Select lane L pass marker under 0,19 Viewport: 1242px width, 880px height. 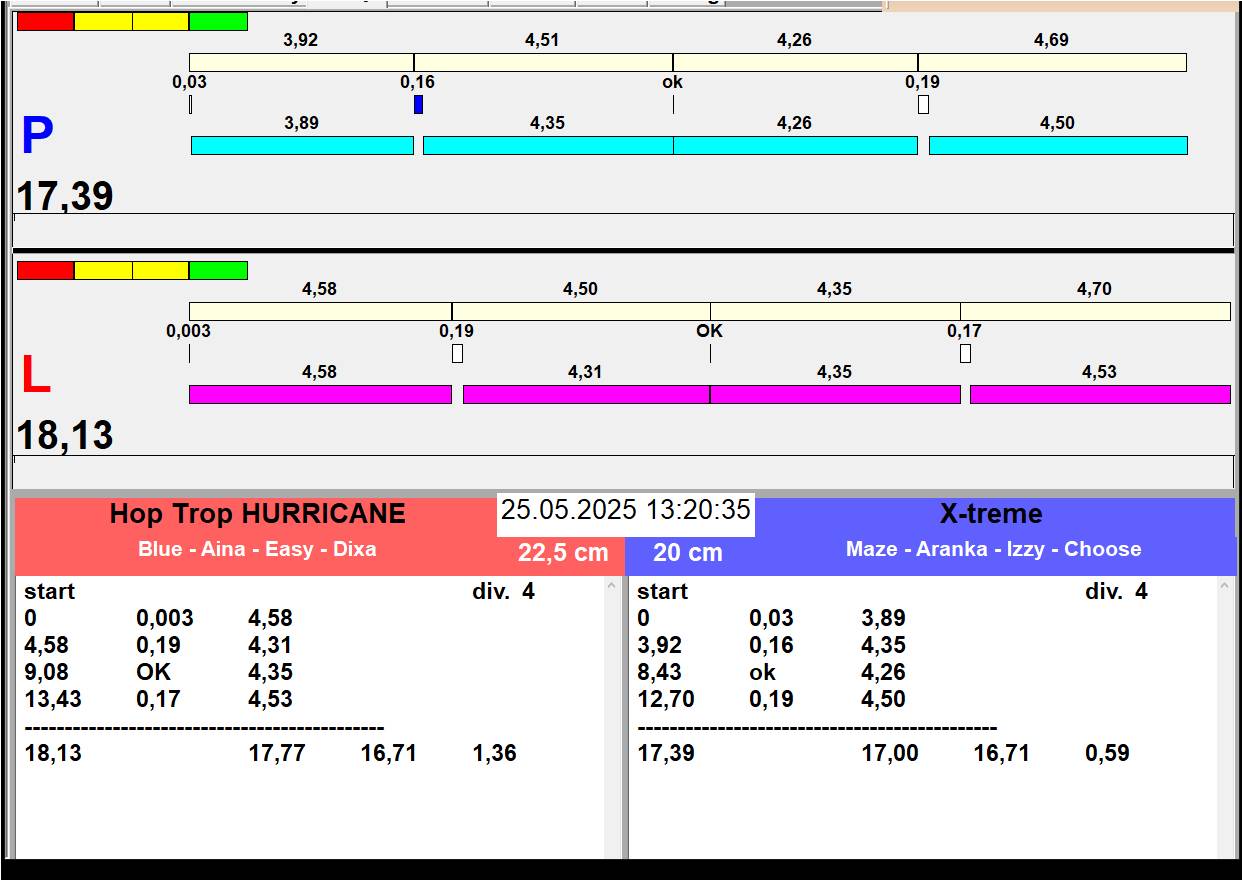coord(457,353)
